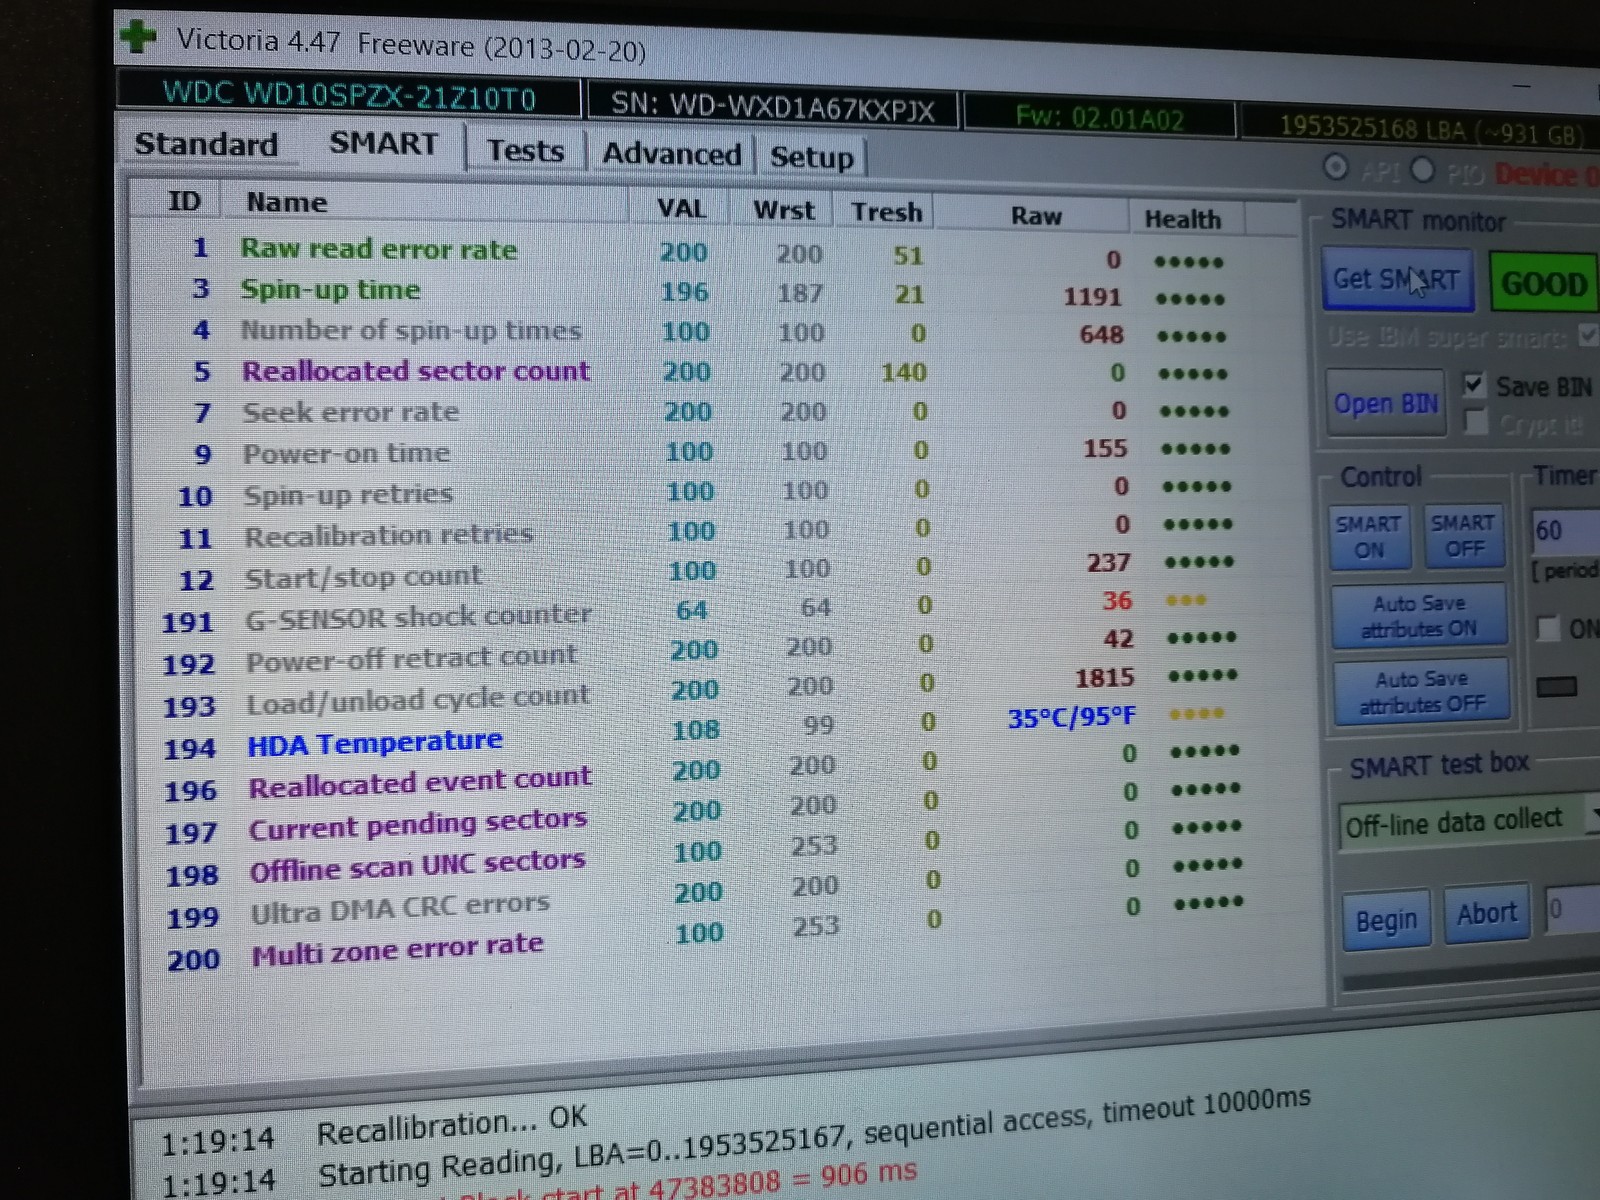Click the SMART OFF button
The image size is (1600, 1200).
(1463, 535)
